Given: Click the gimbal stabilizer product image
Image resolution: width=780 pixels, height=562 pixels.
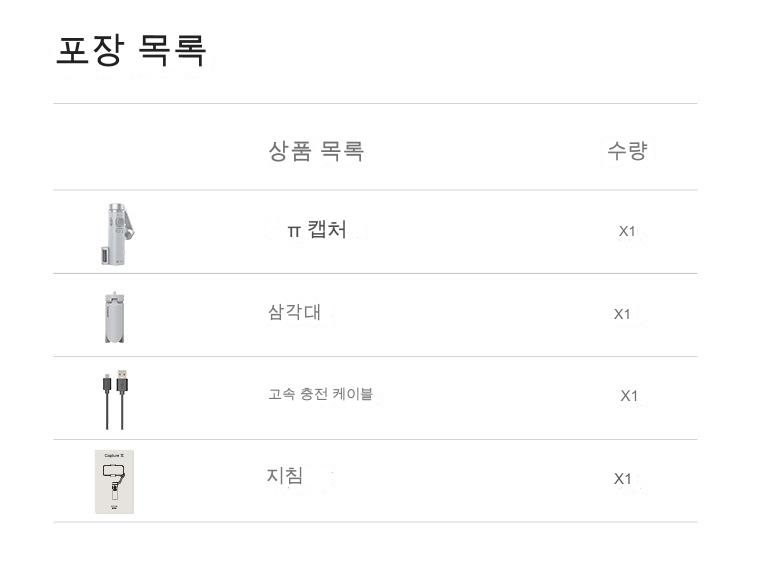Looking at the screenshot, I should tap(116, 231).
